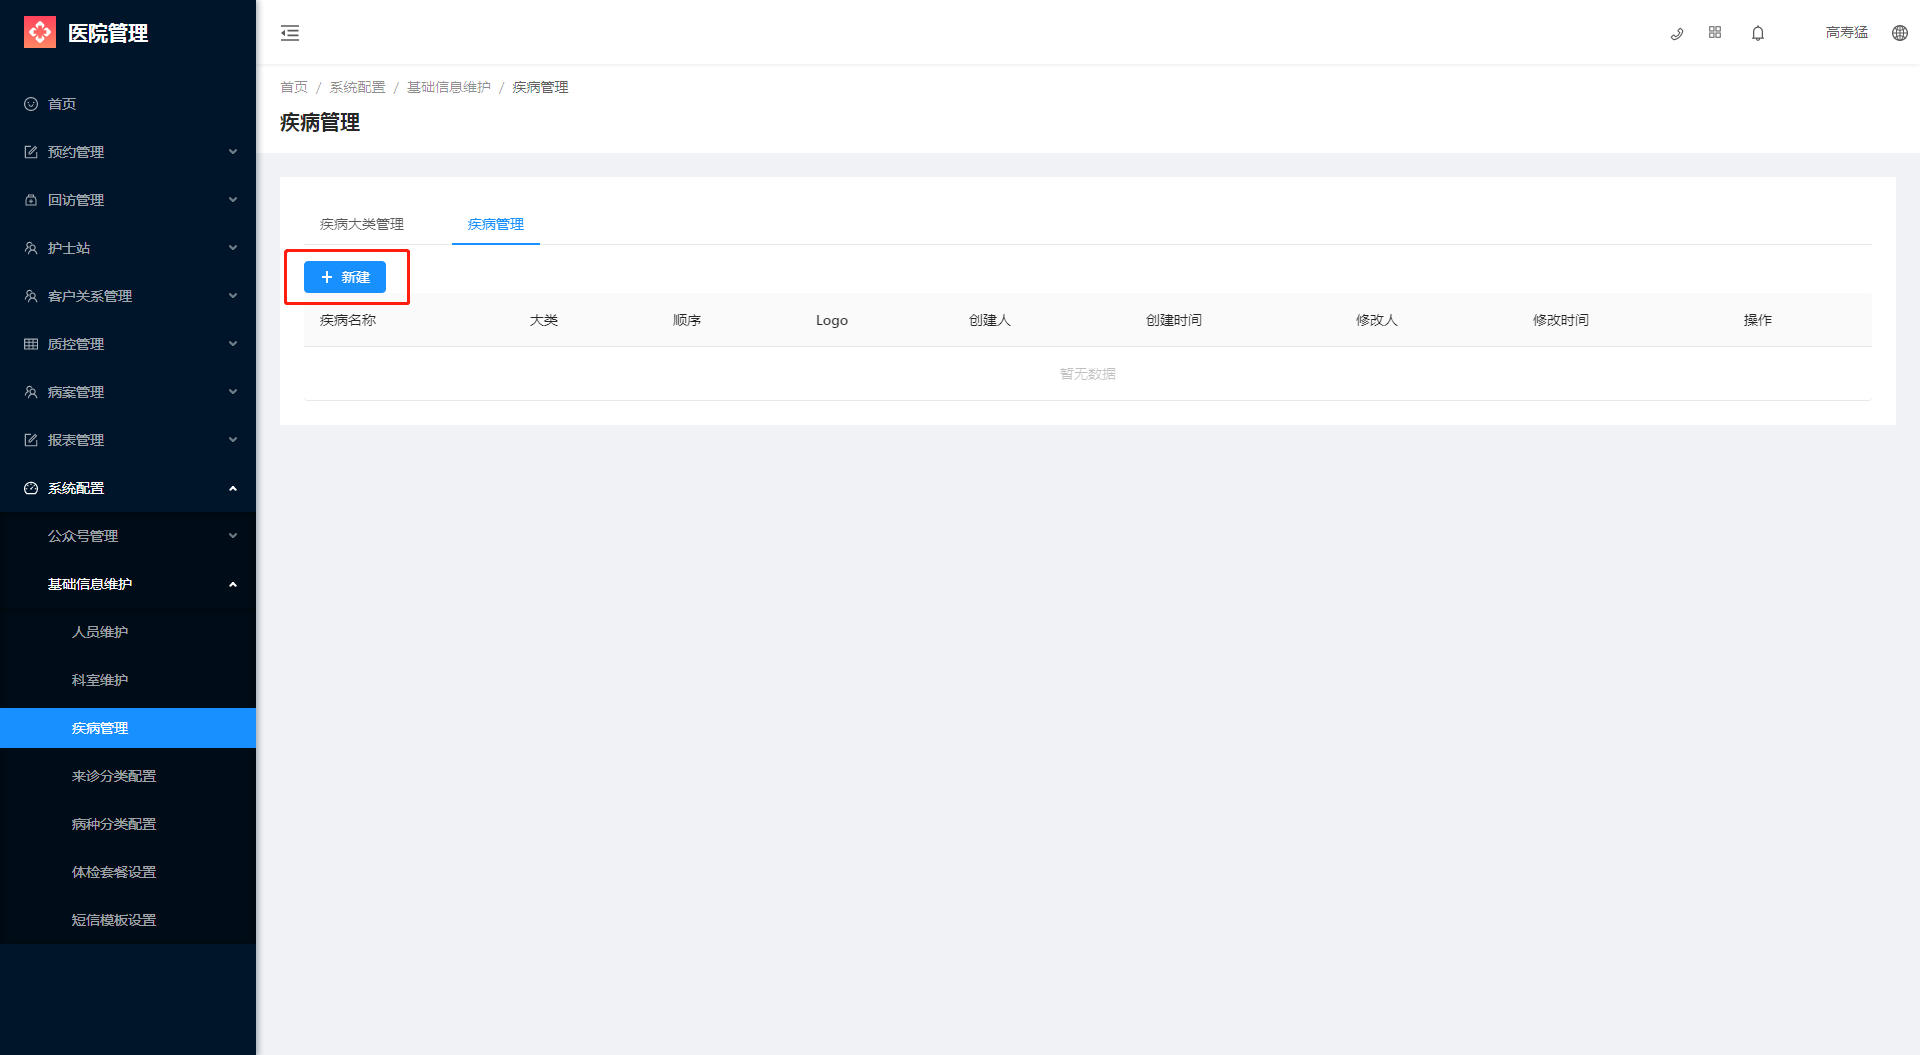Click the 暂无数据 empty table text
Image resolution: width=1920 pixels, height=1055 pixels.
[1088, 374]
